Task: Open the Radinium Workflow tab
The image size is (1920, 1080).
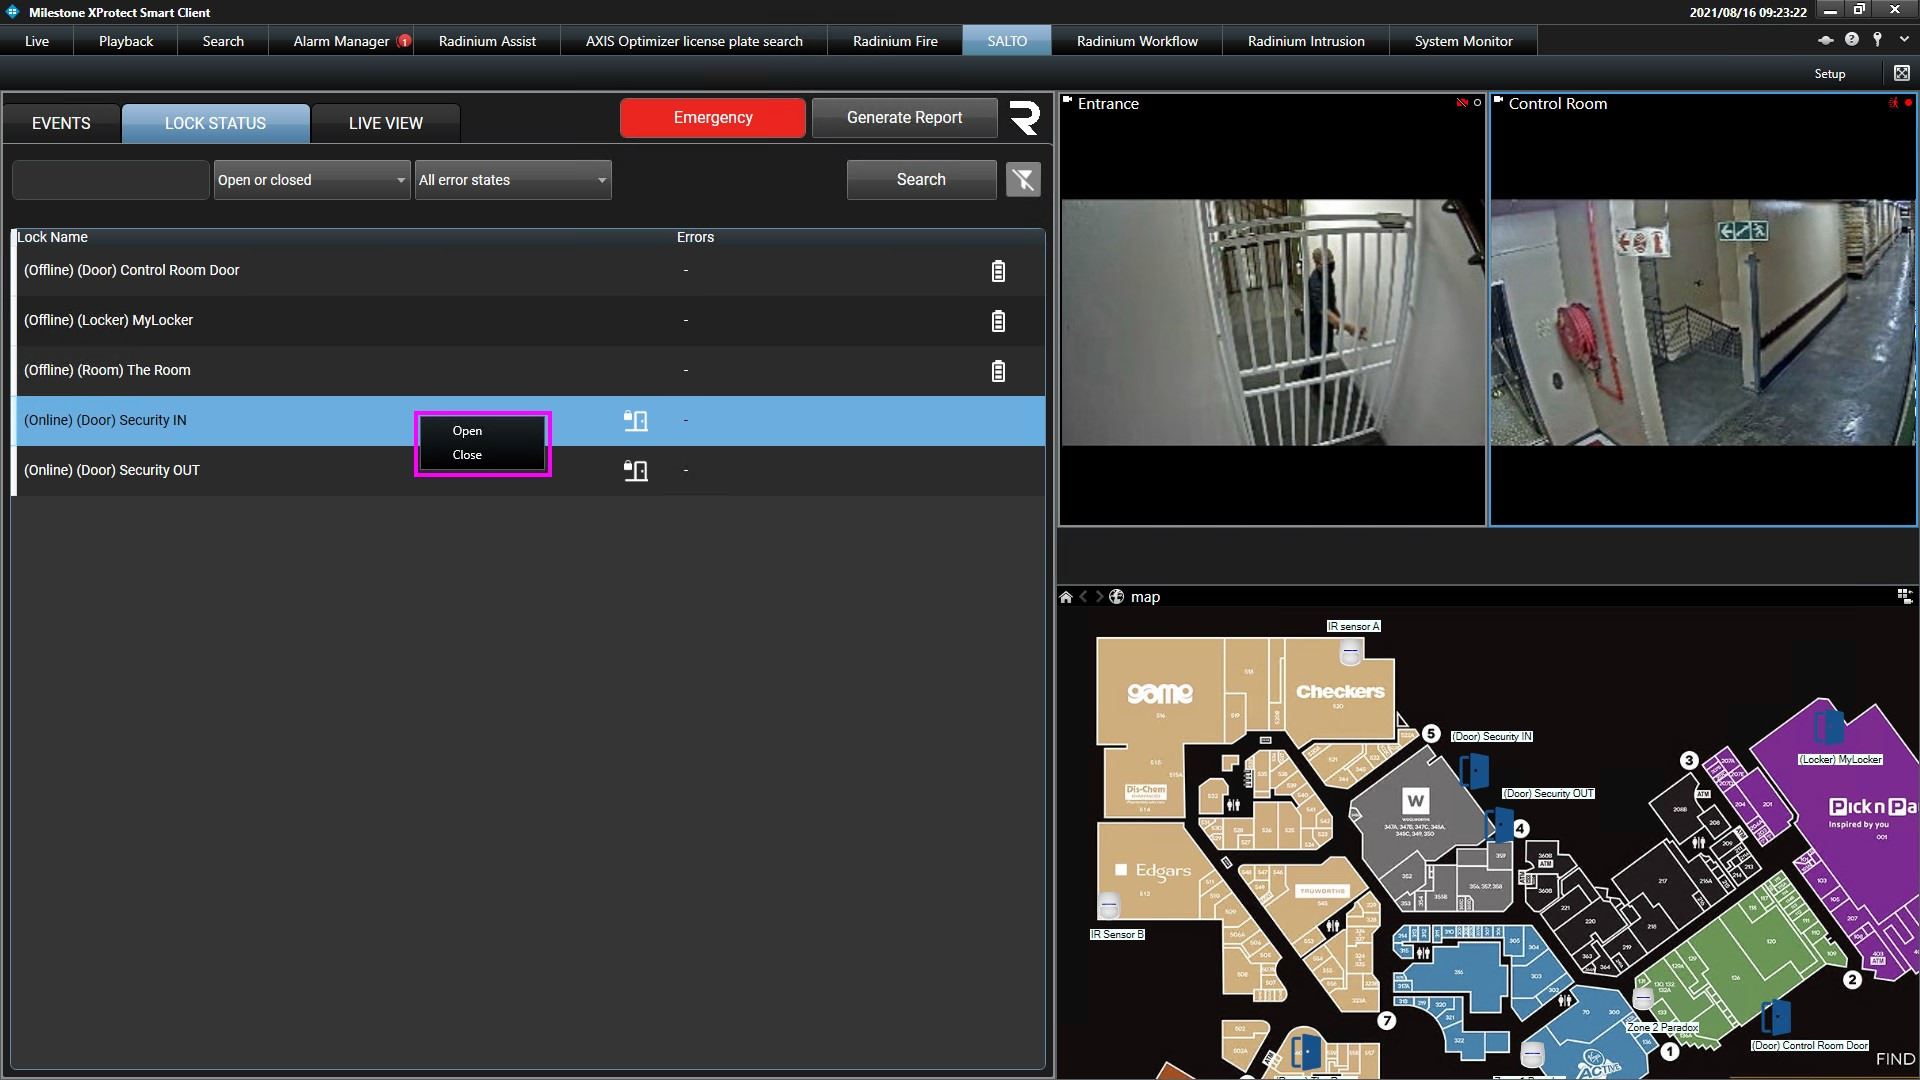Action: tap(1137, 41)
